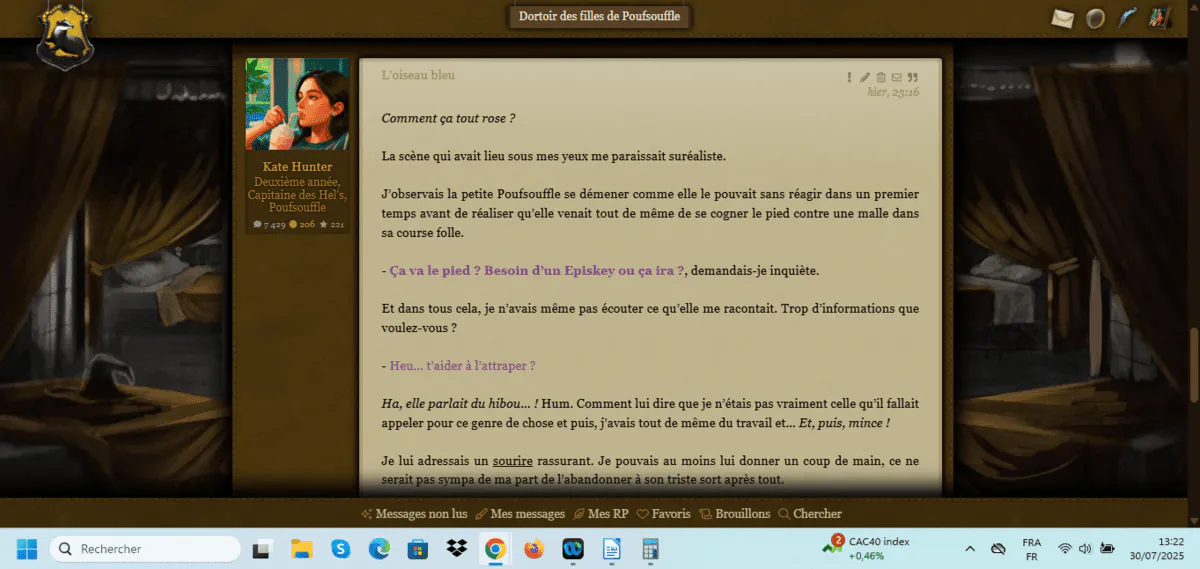
Task: Click the 206 gold coin stat
Action: click(x=302, y=225)
